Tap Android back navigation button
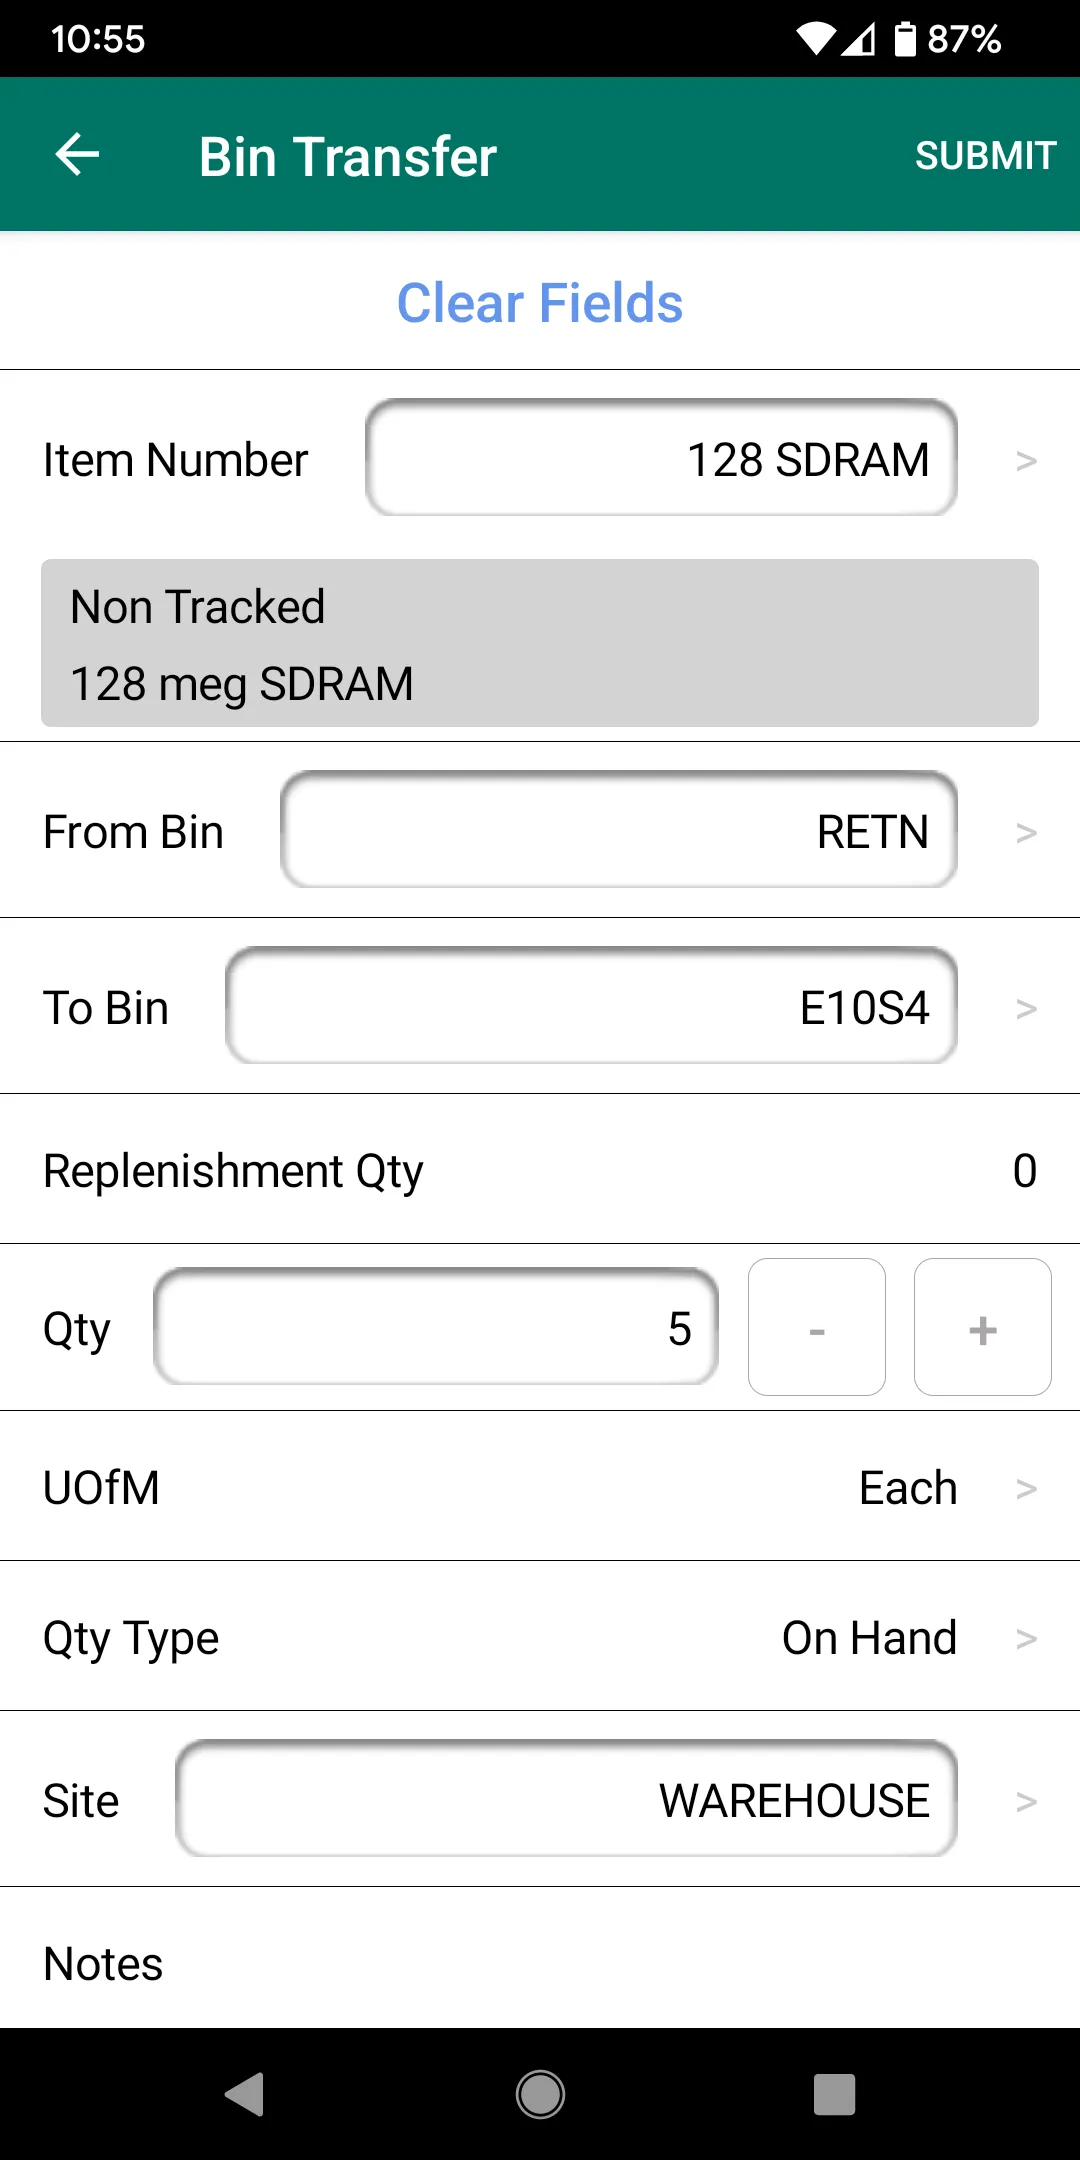 point(245,2094)
